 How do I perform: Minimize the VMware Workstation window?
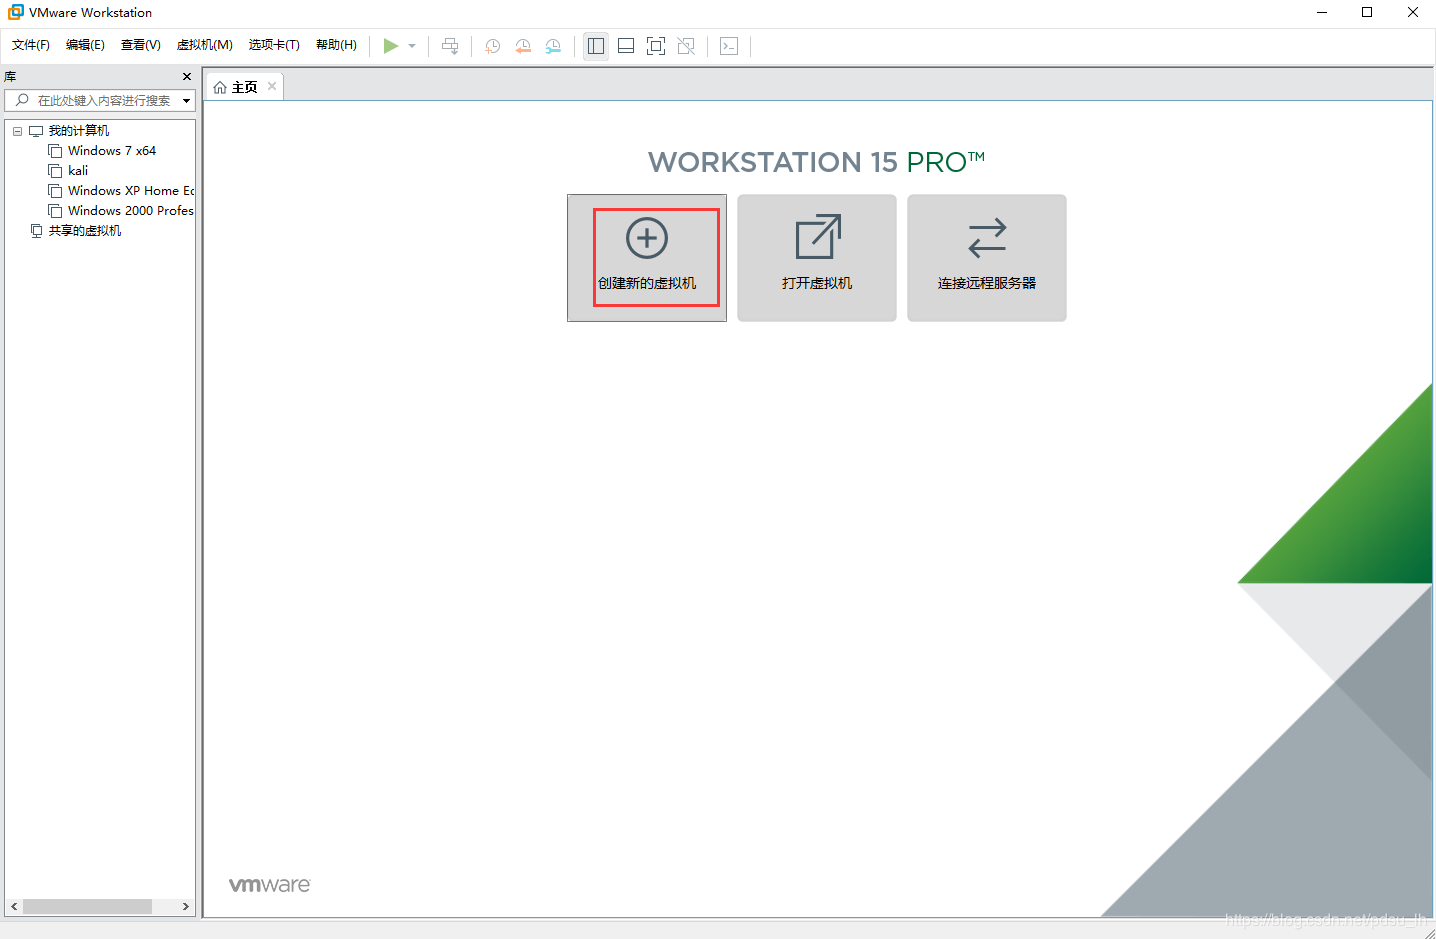coord(1322,12)
